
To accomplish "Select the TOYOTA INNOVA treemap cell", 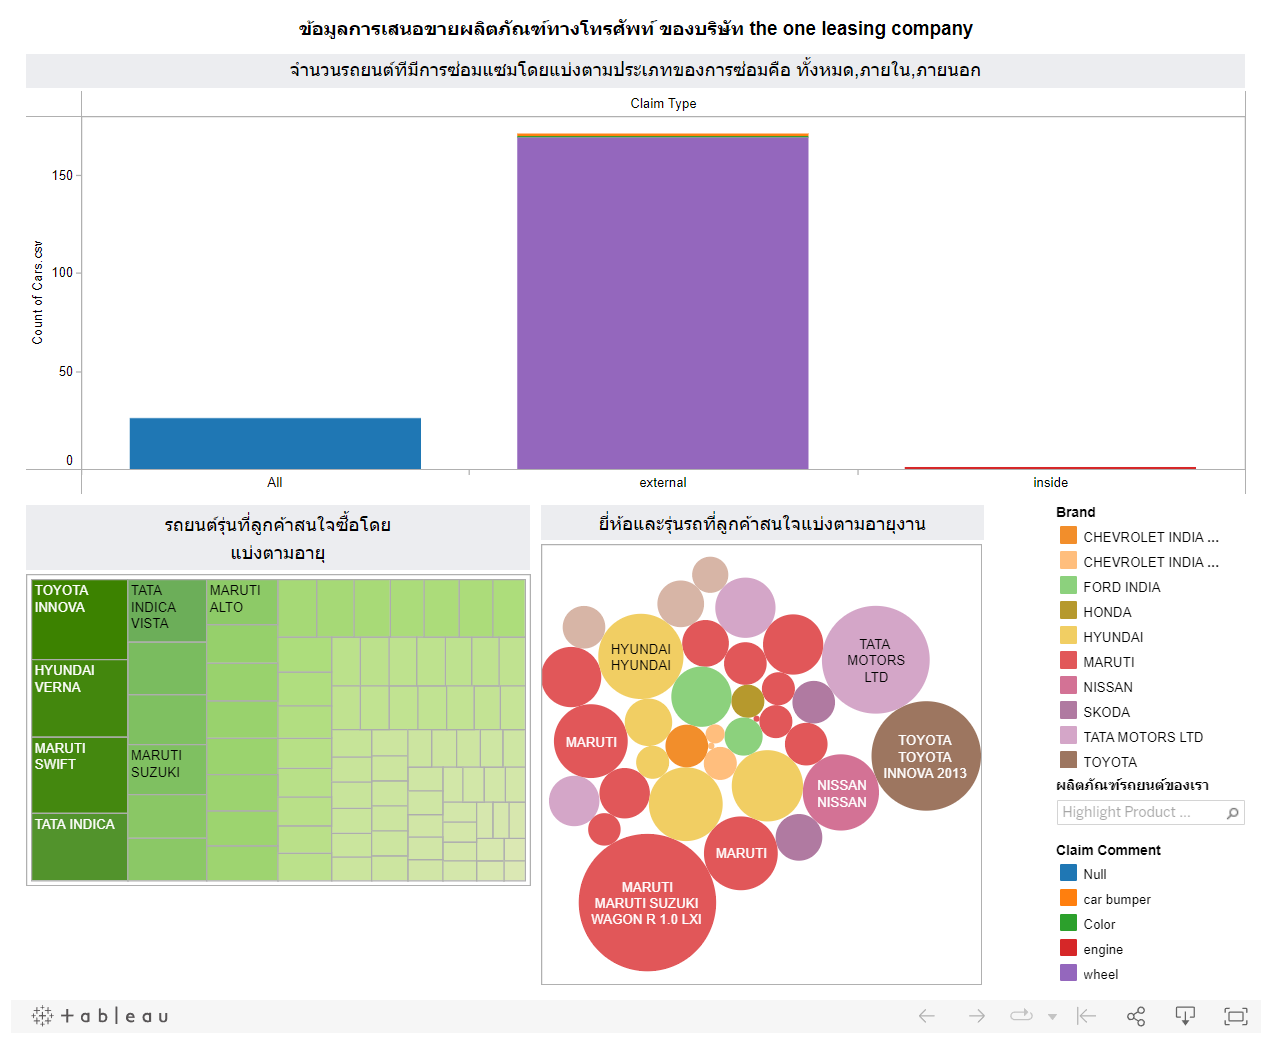I will click(x=78, y=618).
